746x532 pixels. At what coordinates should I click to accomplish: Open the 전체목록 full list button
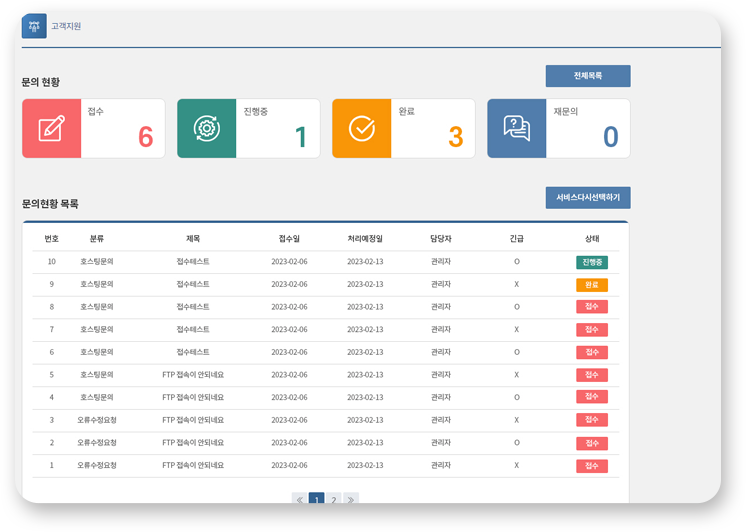(x=588, y=76)
